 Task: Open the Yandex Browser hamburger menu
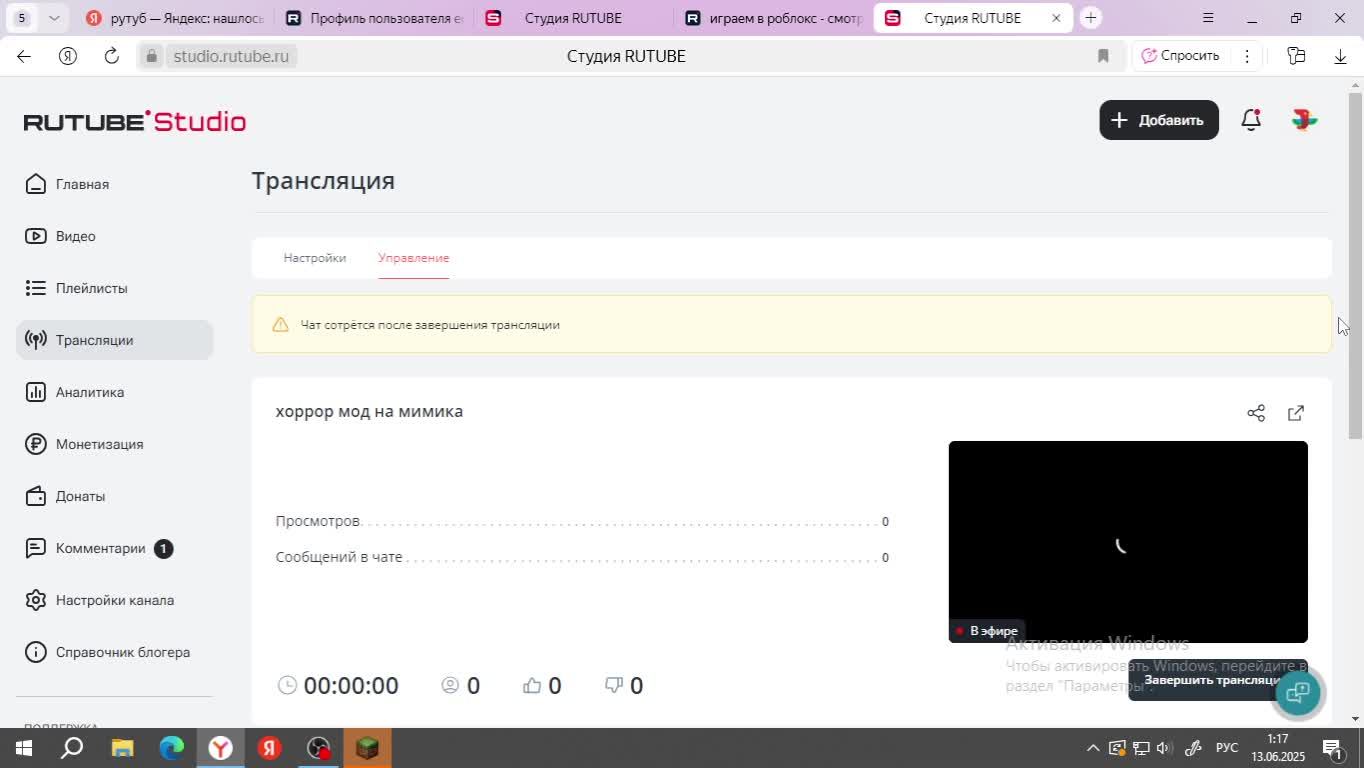[x=1208, y=18]
